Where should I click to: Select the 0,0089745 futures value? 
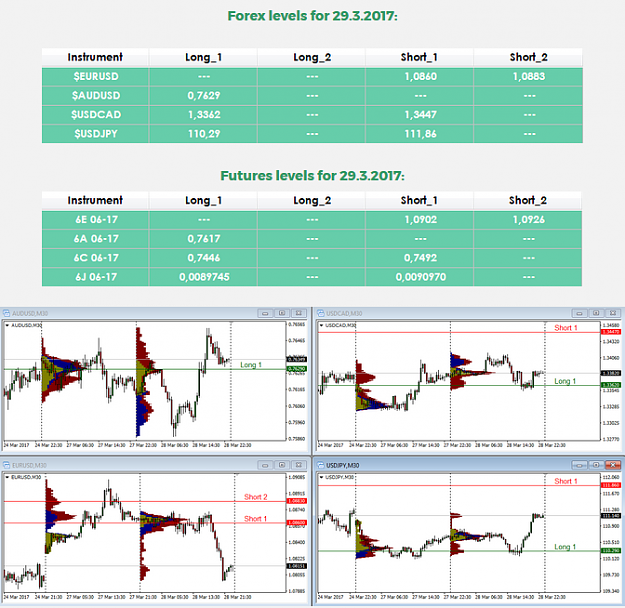tap(204, 277)
